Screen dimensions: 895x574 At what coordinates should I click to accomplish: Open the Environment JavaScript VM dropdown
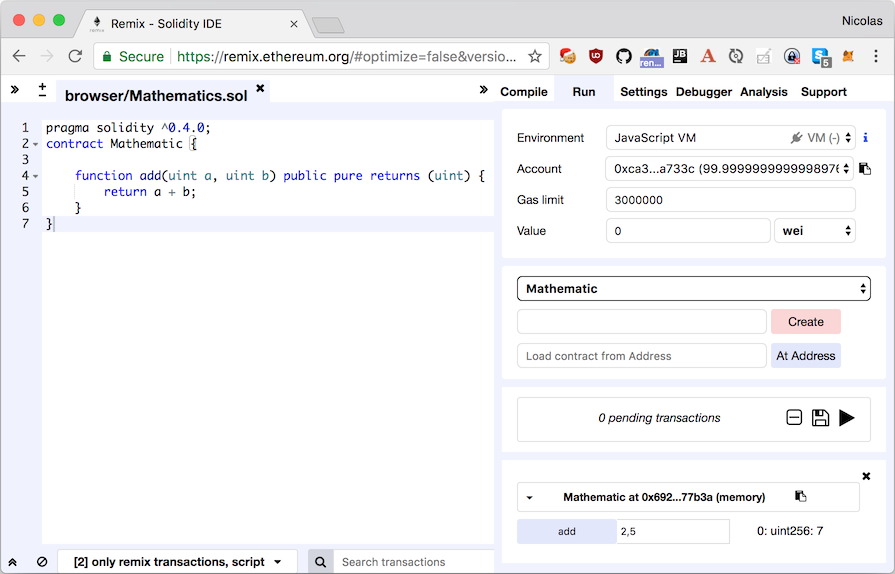pyautogui.click(x=730, y=138)
